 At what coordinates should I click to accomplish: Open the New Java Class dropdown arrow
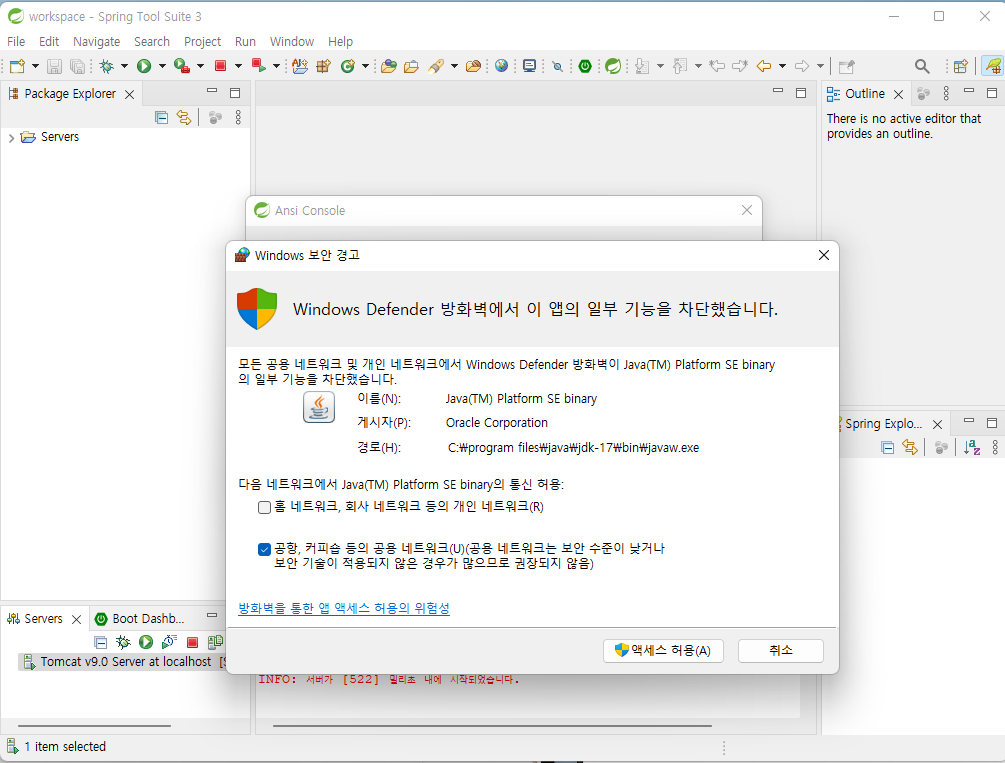pyautogui.click(x=365, y=66)
